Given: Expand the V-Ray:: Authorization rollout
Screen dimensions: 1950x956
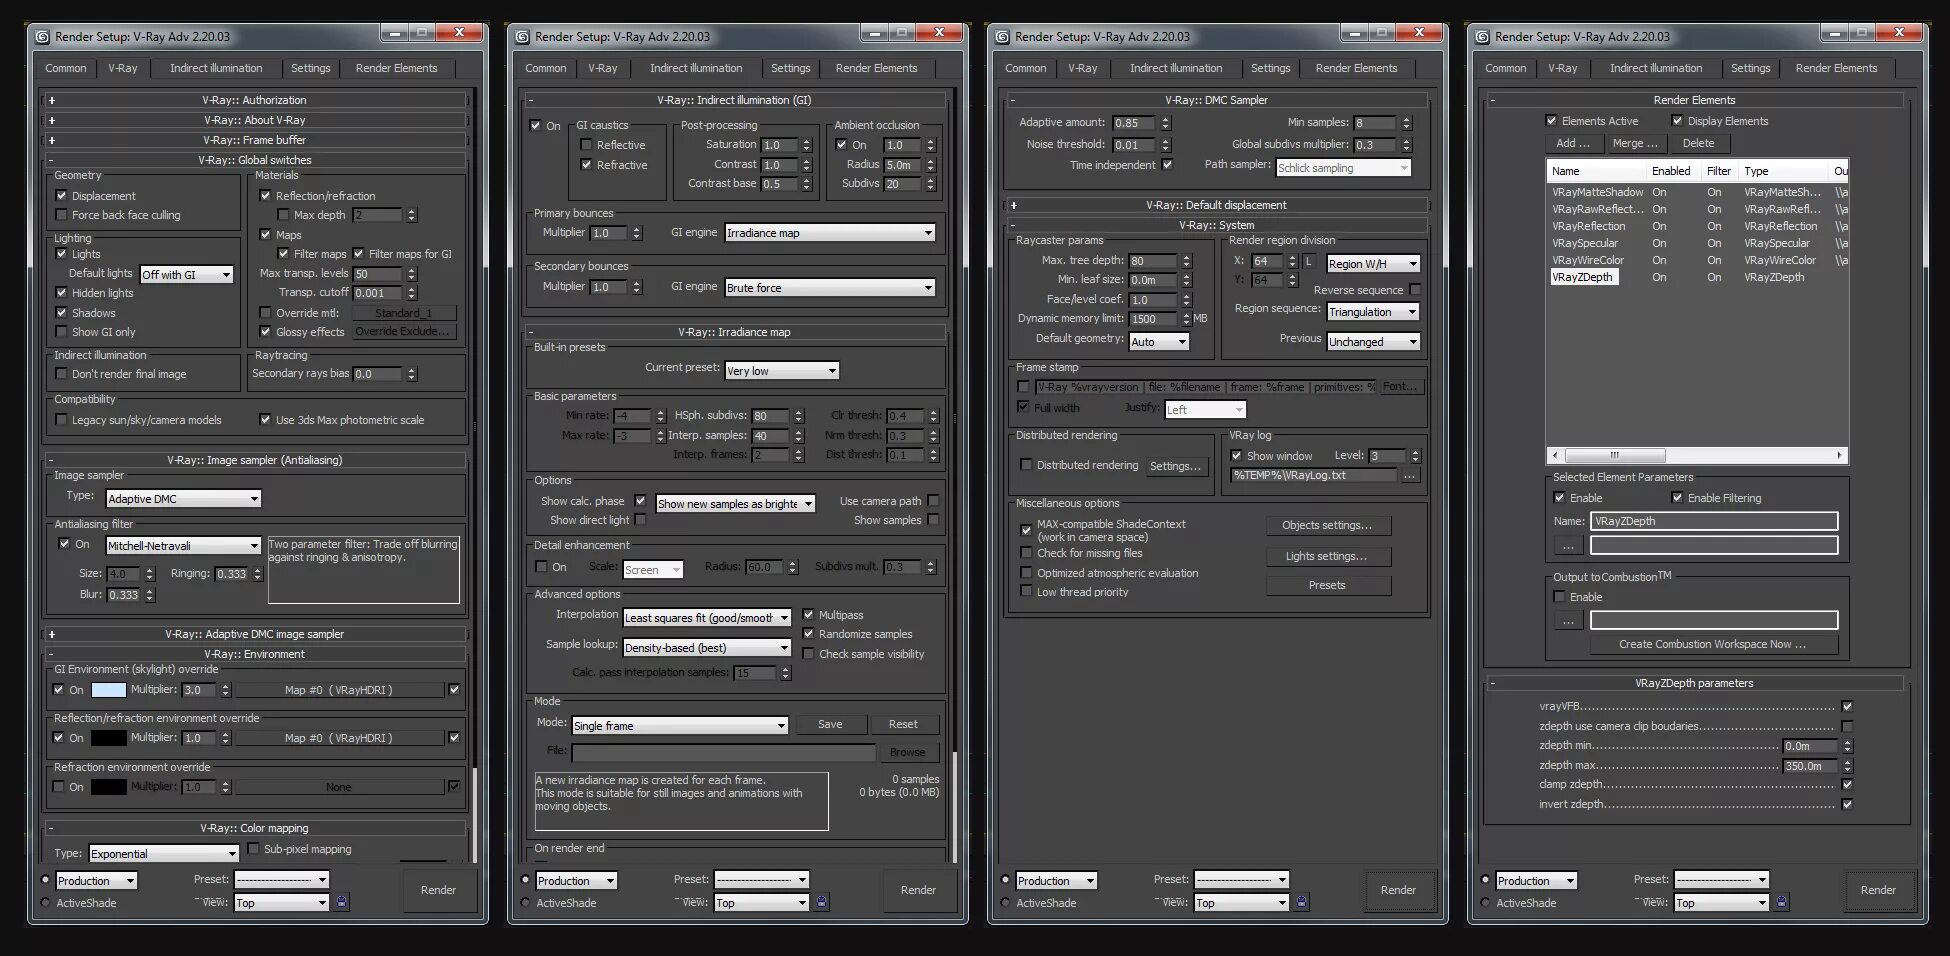Looking at the screenshot, I should pos(254,100).
